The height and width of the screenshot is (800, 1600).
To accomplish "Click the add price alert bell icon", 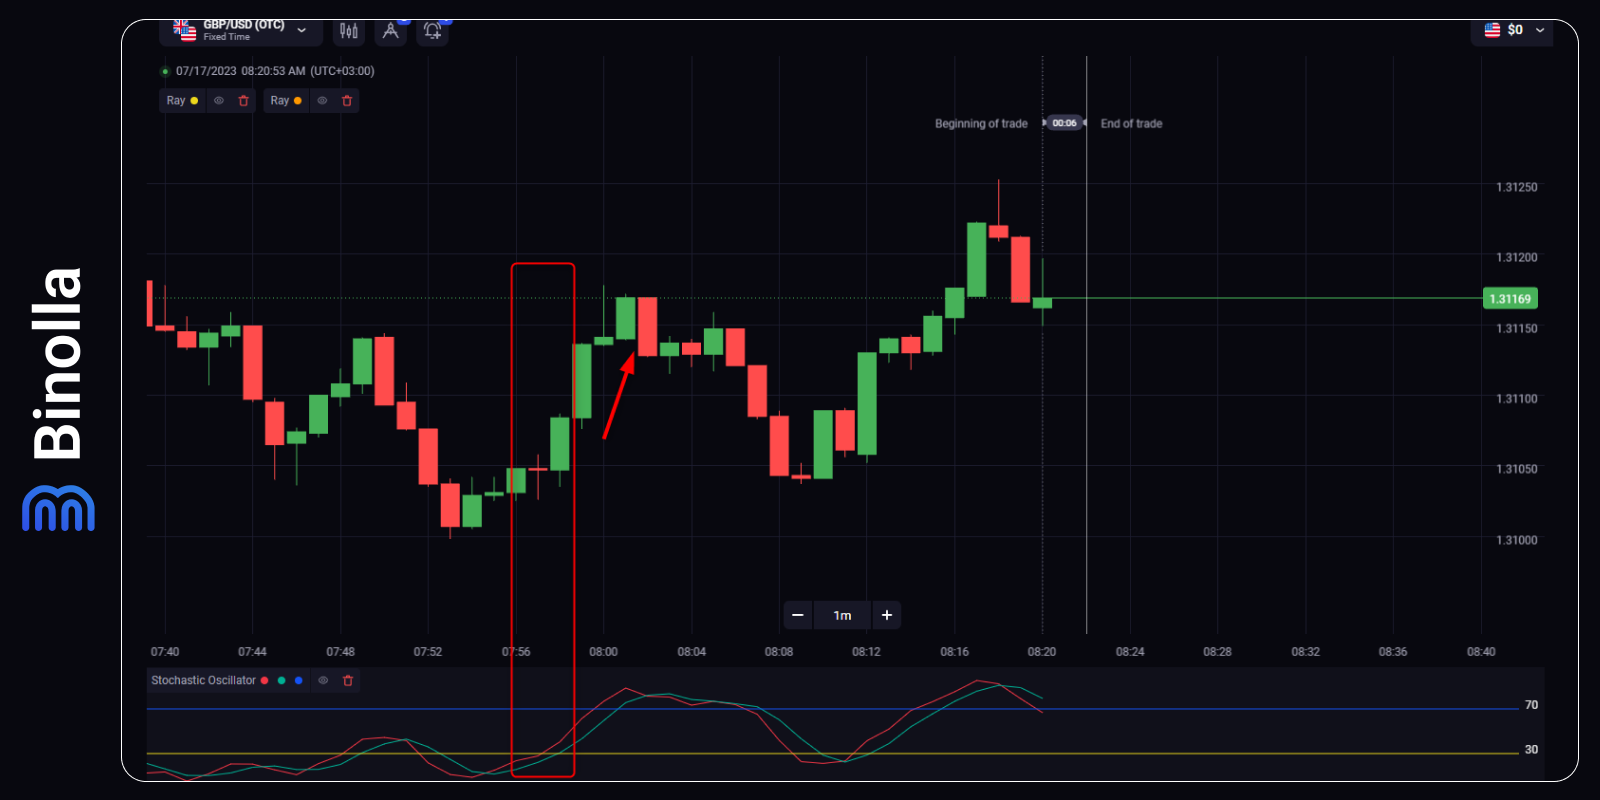I will click(432, 31).
